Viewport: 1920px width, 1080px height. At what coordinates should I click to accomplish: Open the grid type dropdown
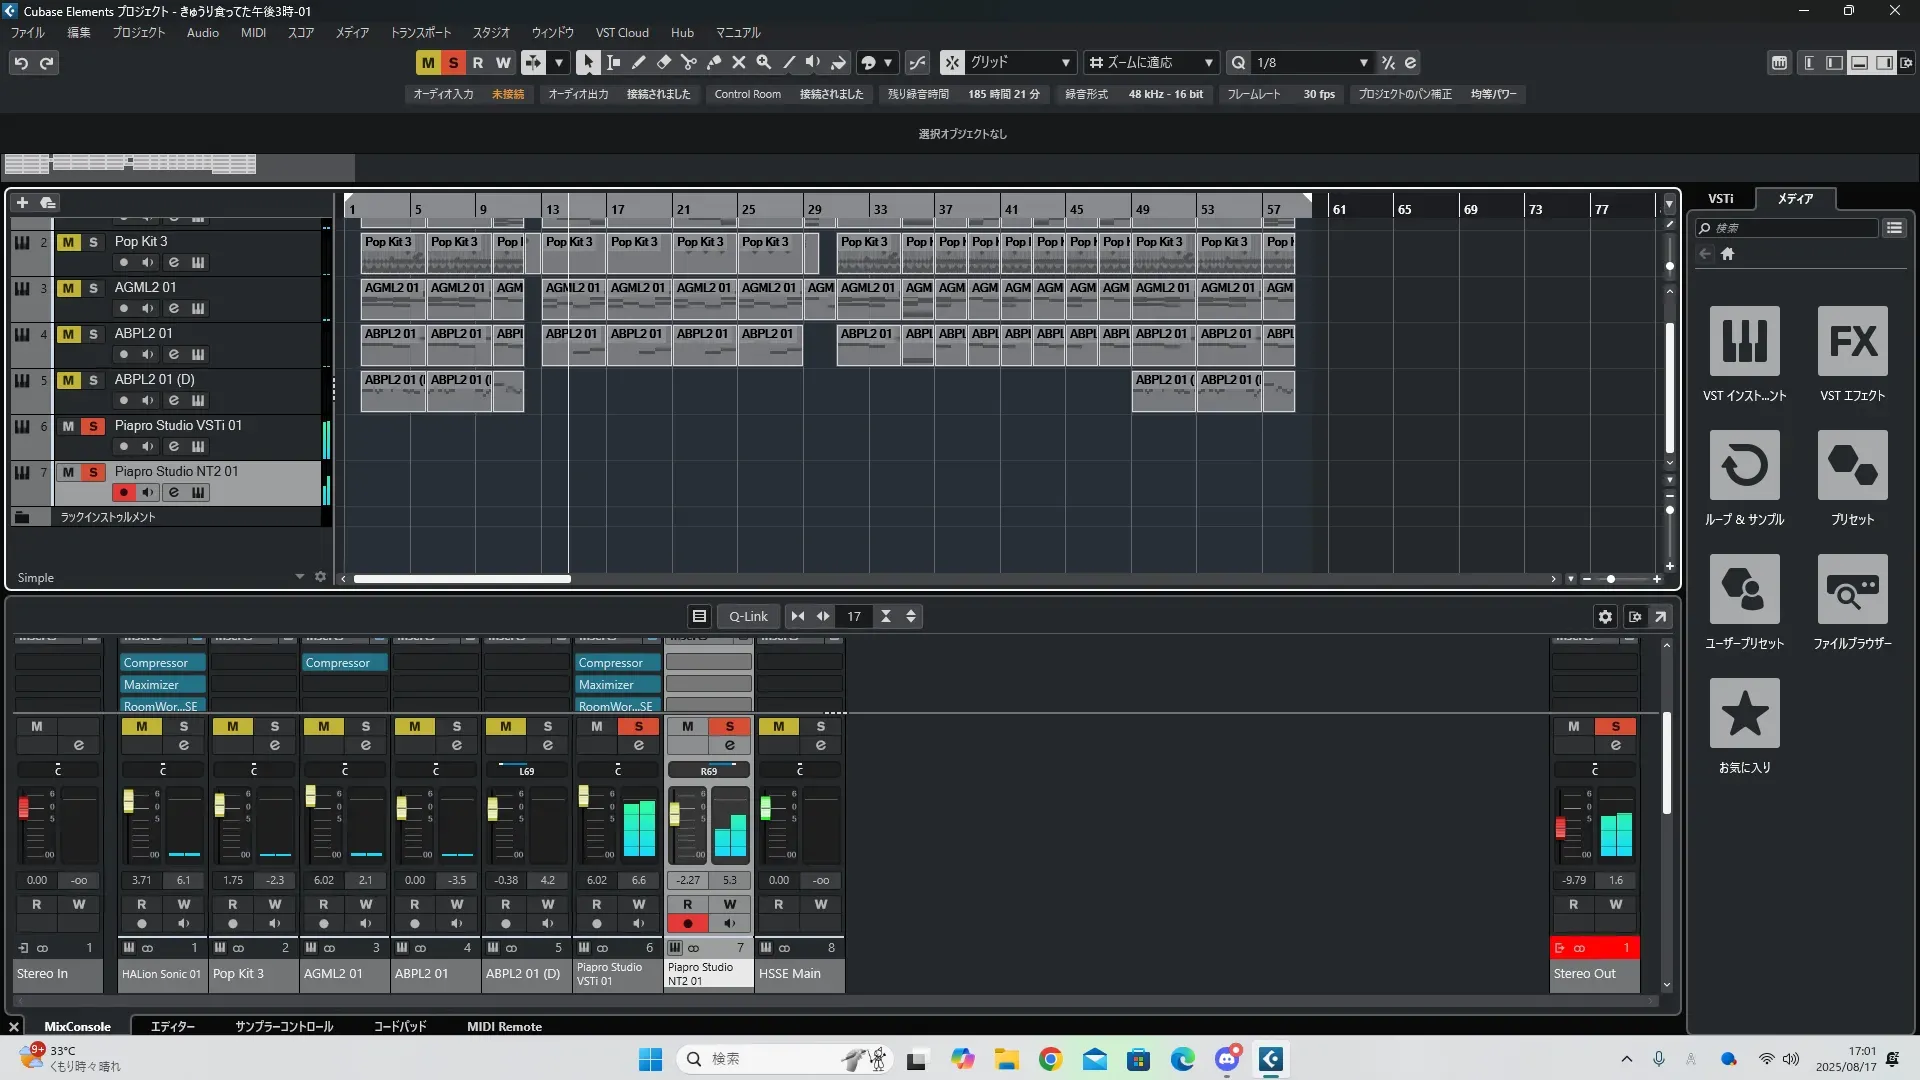pyautogui.click(x=1020, y=62)
